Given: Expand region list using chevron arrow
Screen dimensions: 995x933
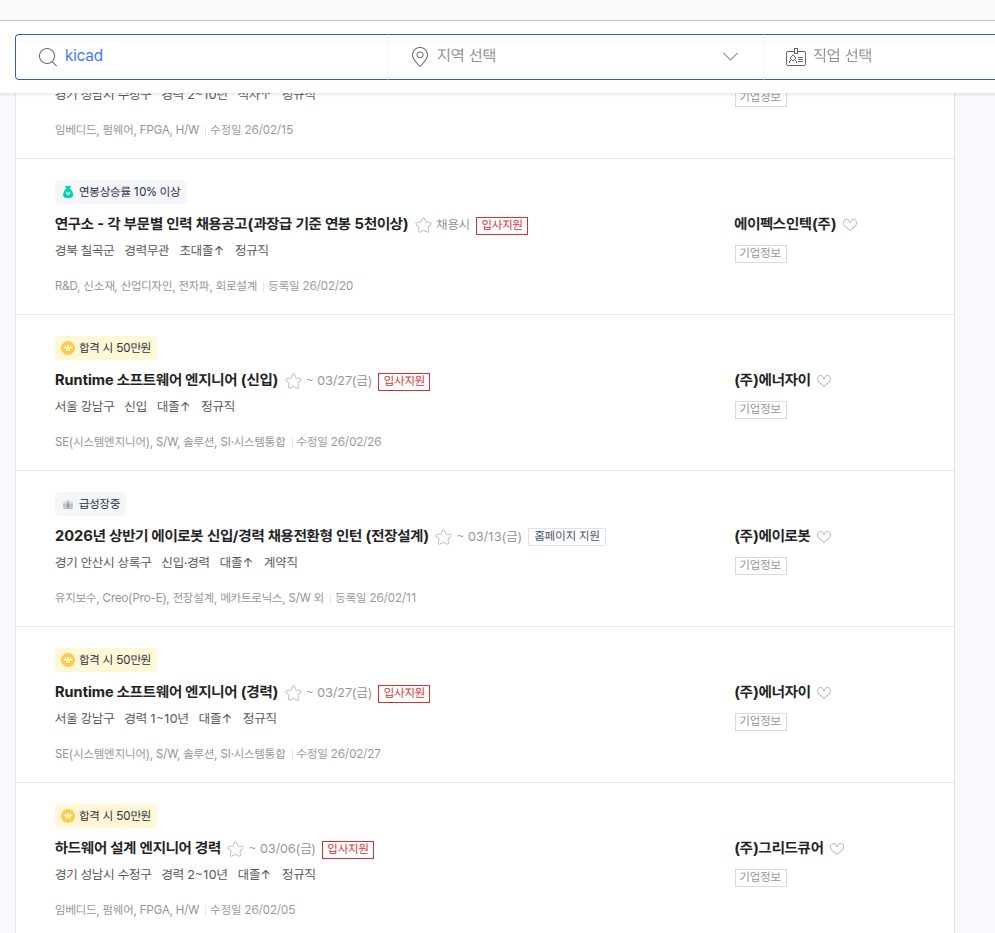Looking at the screenshot, I should pos(730,57).
